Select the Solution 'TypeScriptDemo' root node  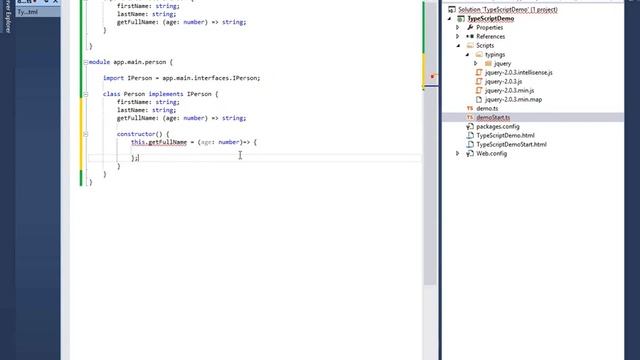click(x=507, y=9)
